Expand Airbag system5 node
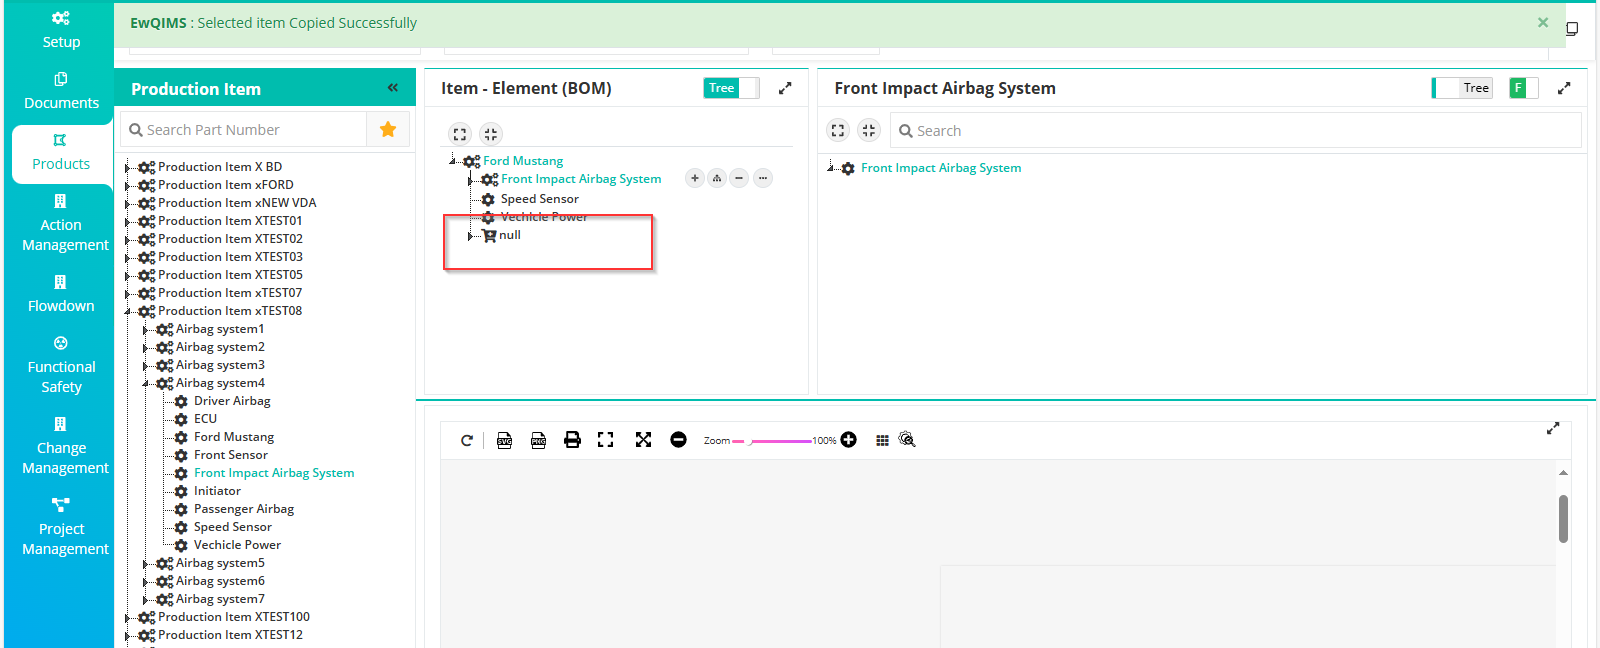 146,564
